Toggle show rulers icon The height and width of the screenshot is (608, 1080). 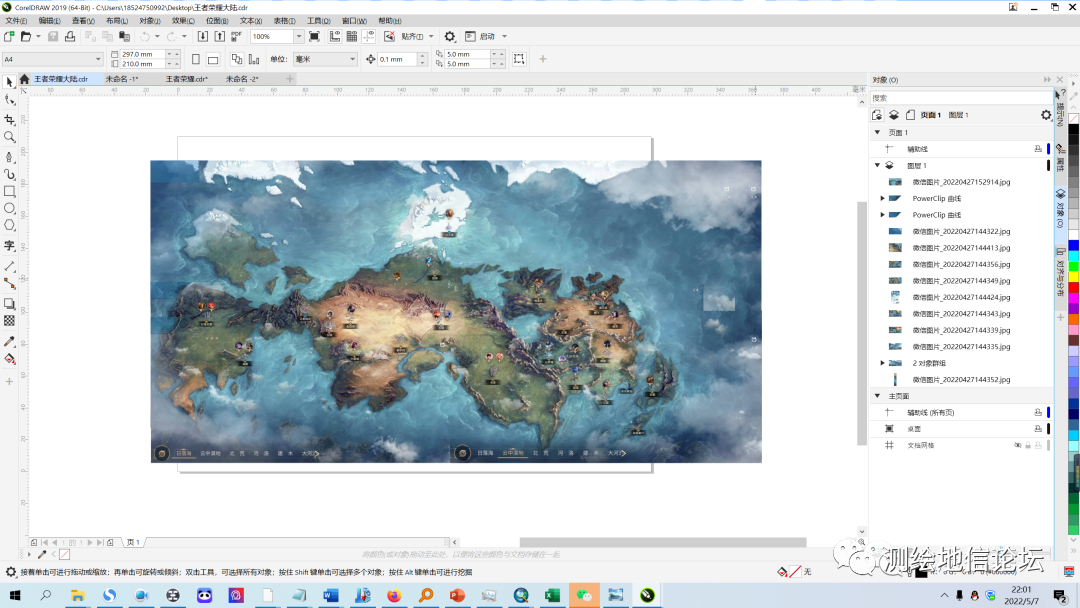pyautogui.click(x=335, y=36)
